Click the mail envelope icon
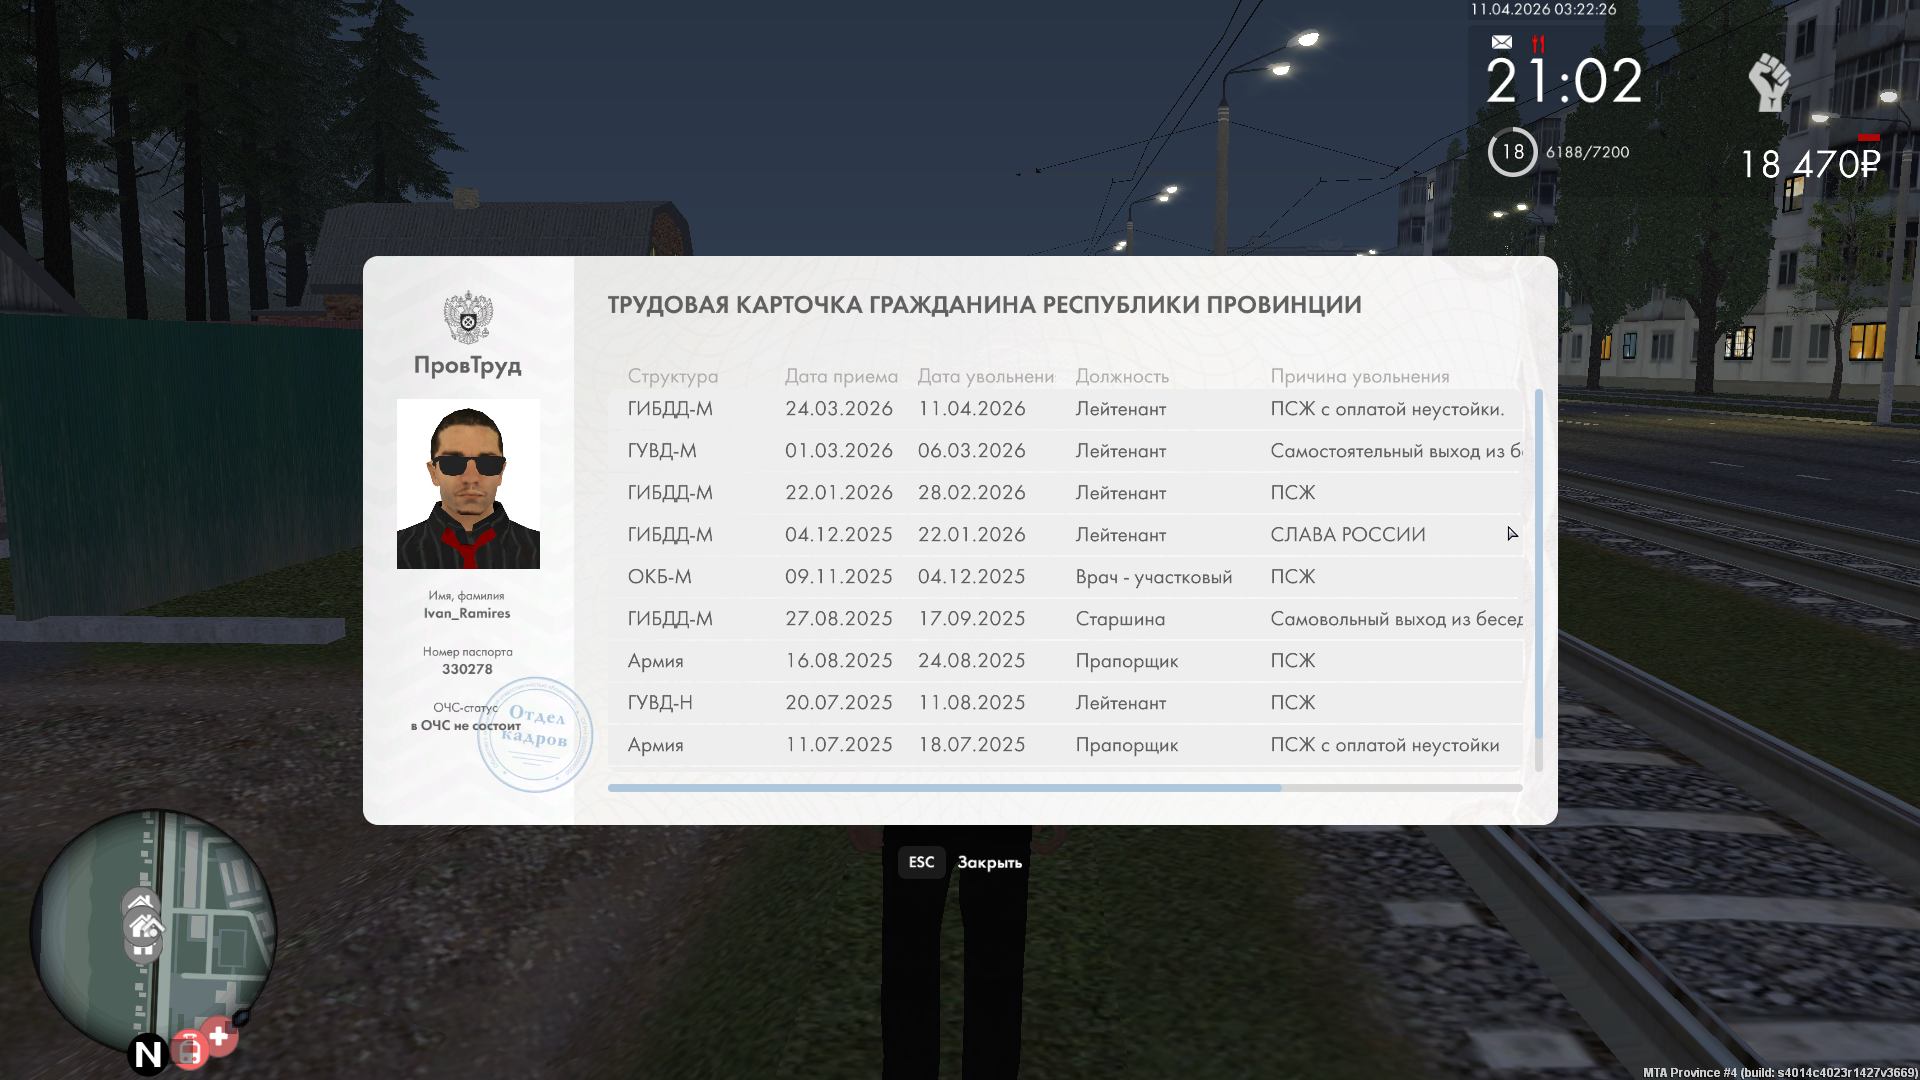1920x1080 pixels. click(1501, 42)
